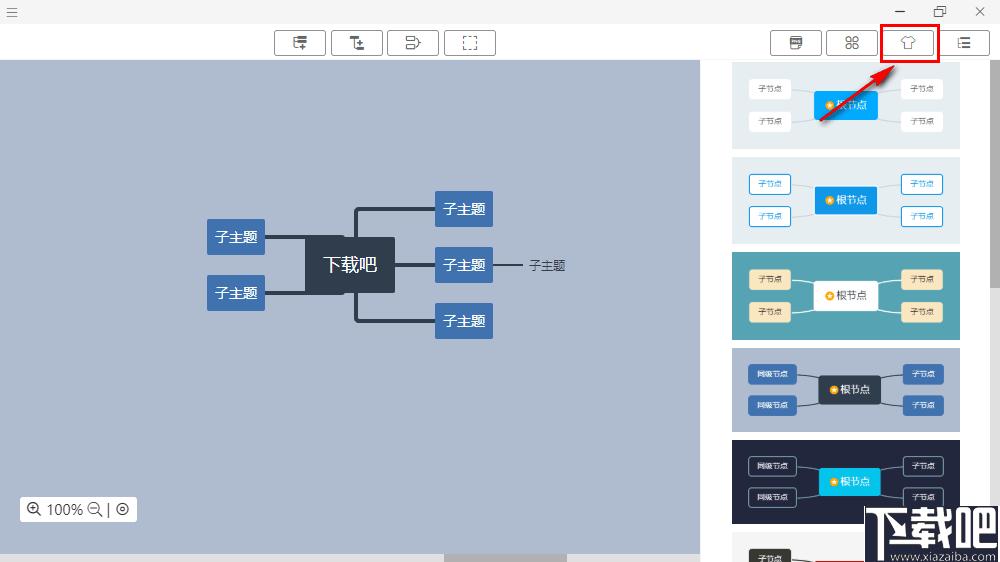
Task: Select the middle-right blue 子主题 node
Action: coord(464,265)
